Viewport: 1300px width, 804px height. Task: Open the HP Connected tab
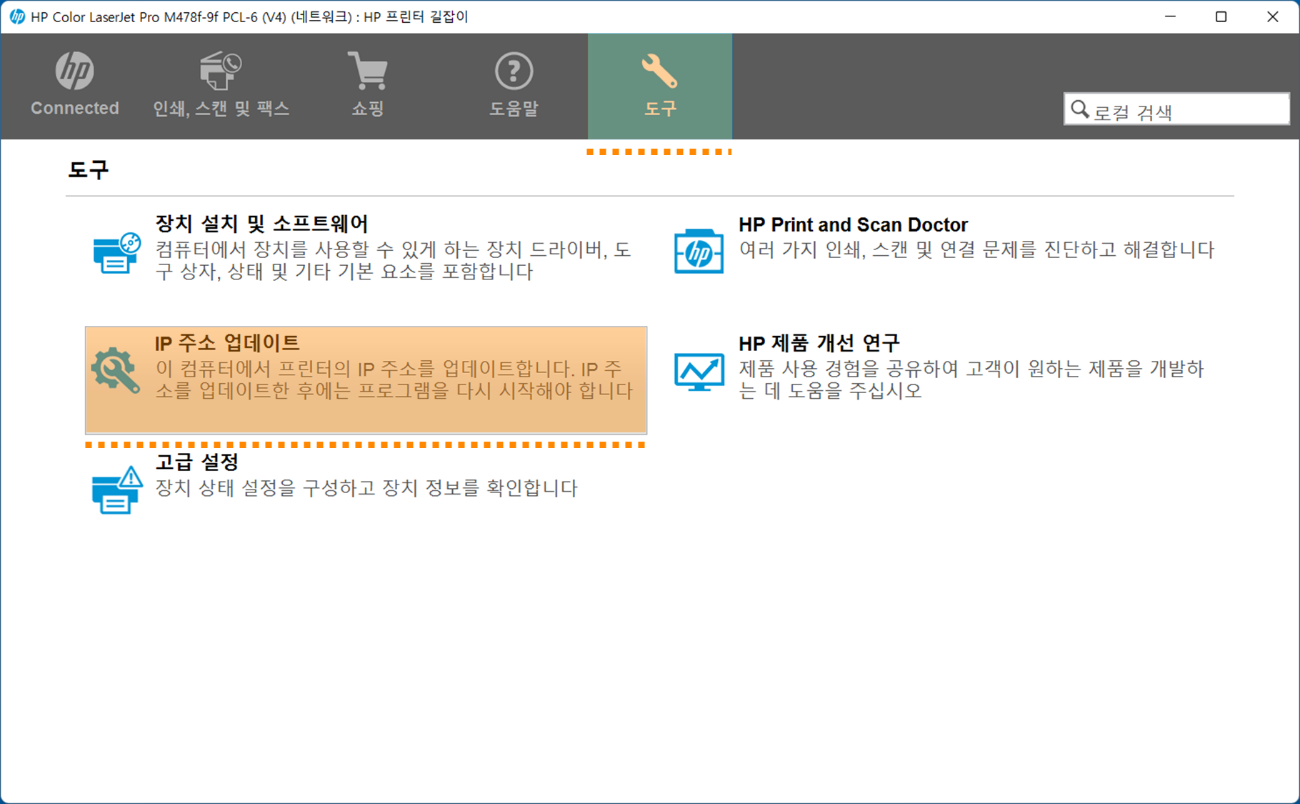[75, 86]
